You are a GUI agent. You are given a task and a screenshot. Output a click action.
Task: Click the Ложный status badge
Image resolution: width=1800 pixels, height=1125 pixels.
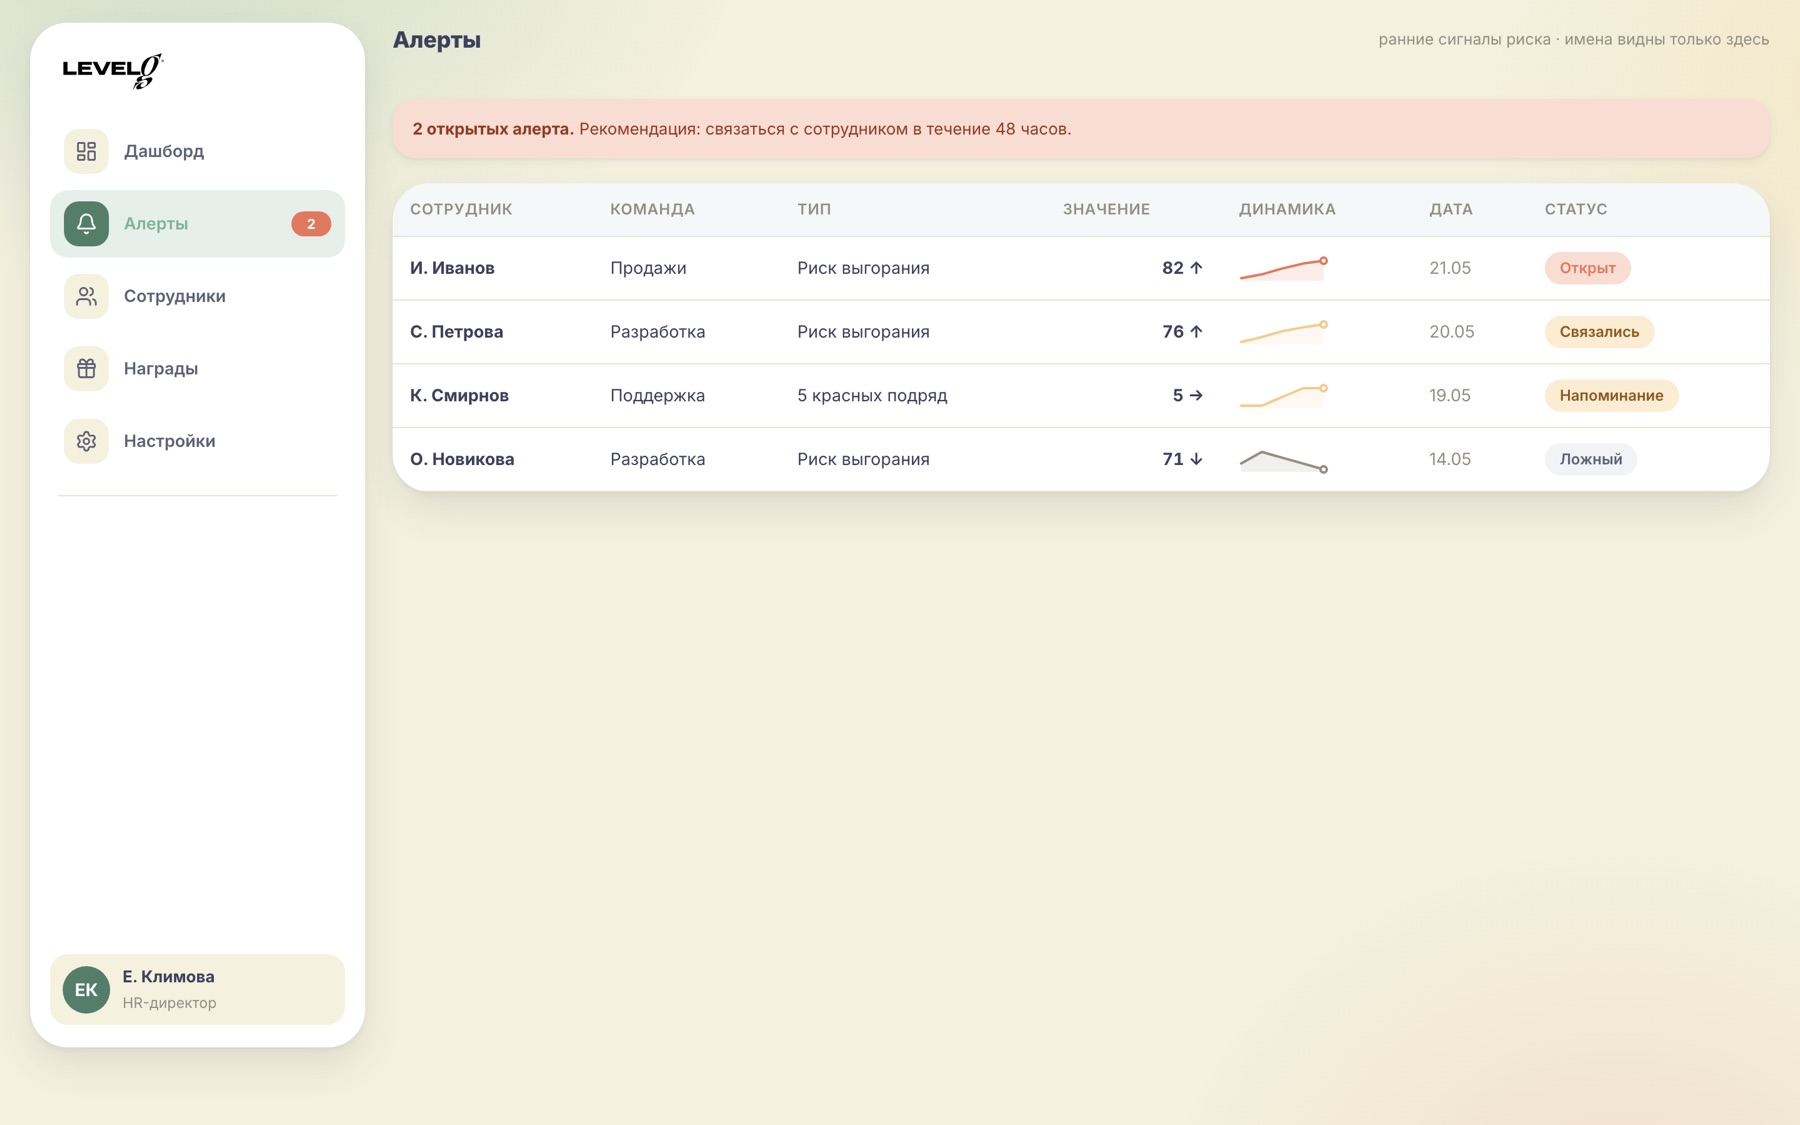pos(1591,459)
